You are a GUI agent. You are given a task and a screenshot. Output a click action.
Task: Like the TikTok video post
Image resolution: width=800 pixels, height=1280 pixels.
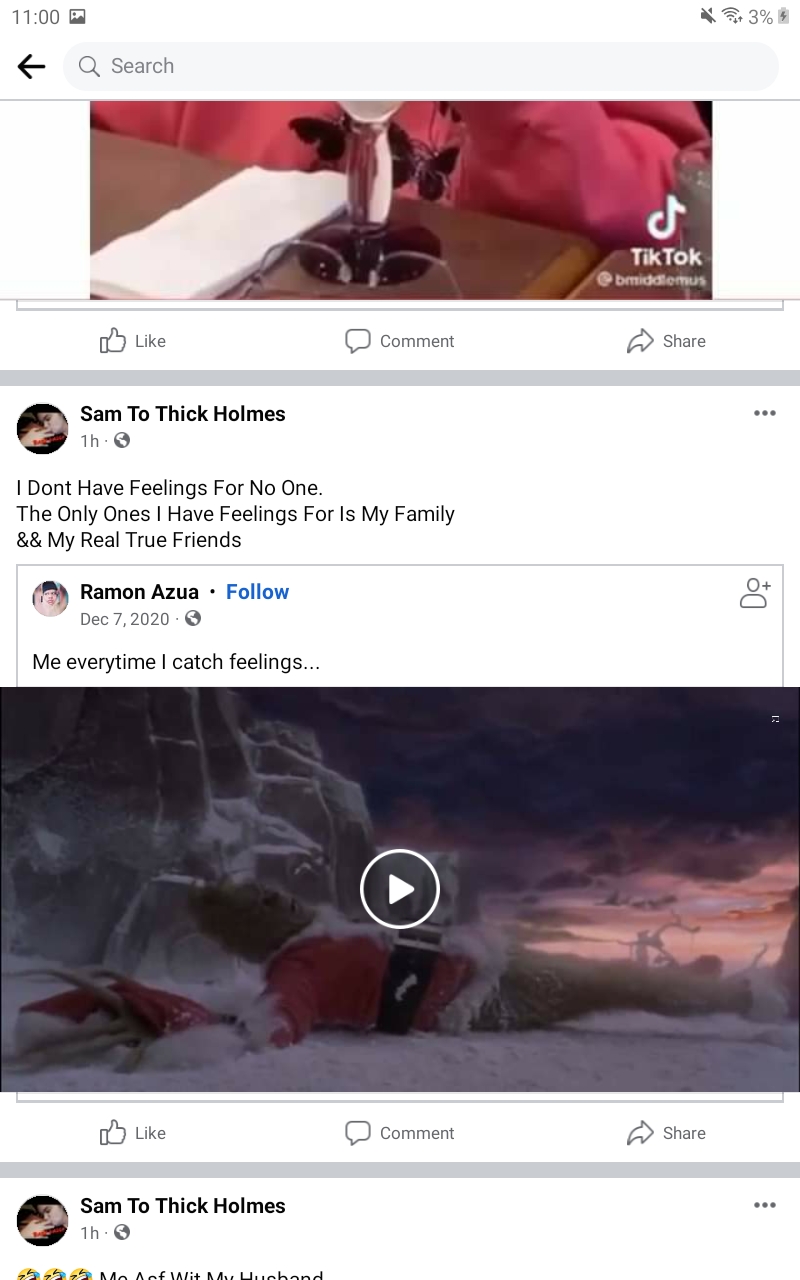click(133, 341)
